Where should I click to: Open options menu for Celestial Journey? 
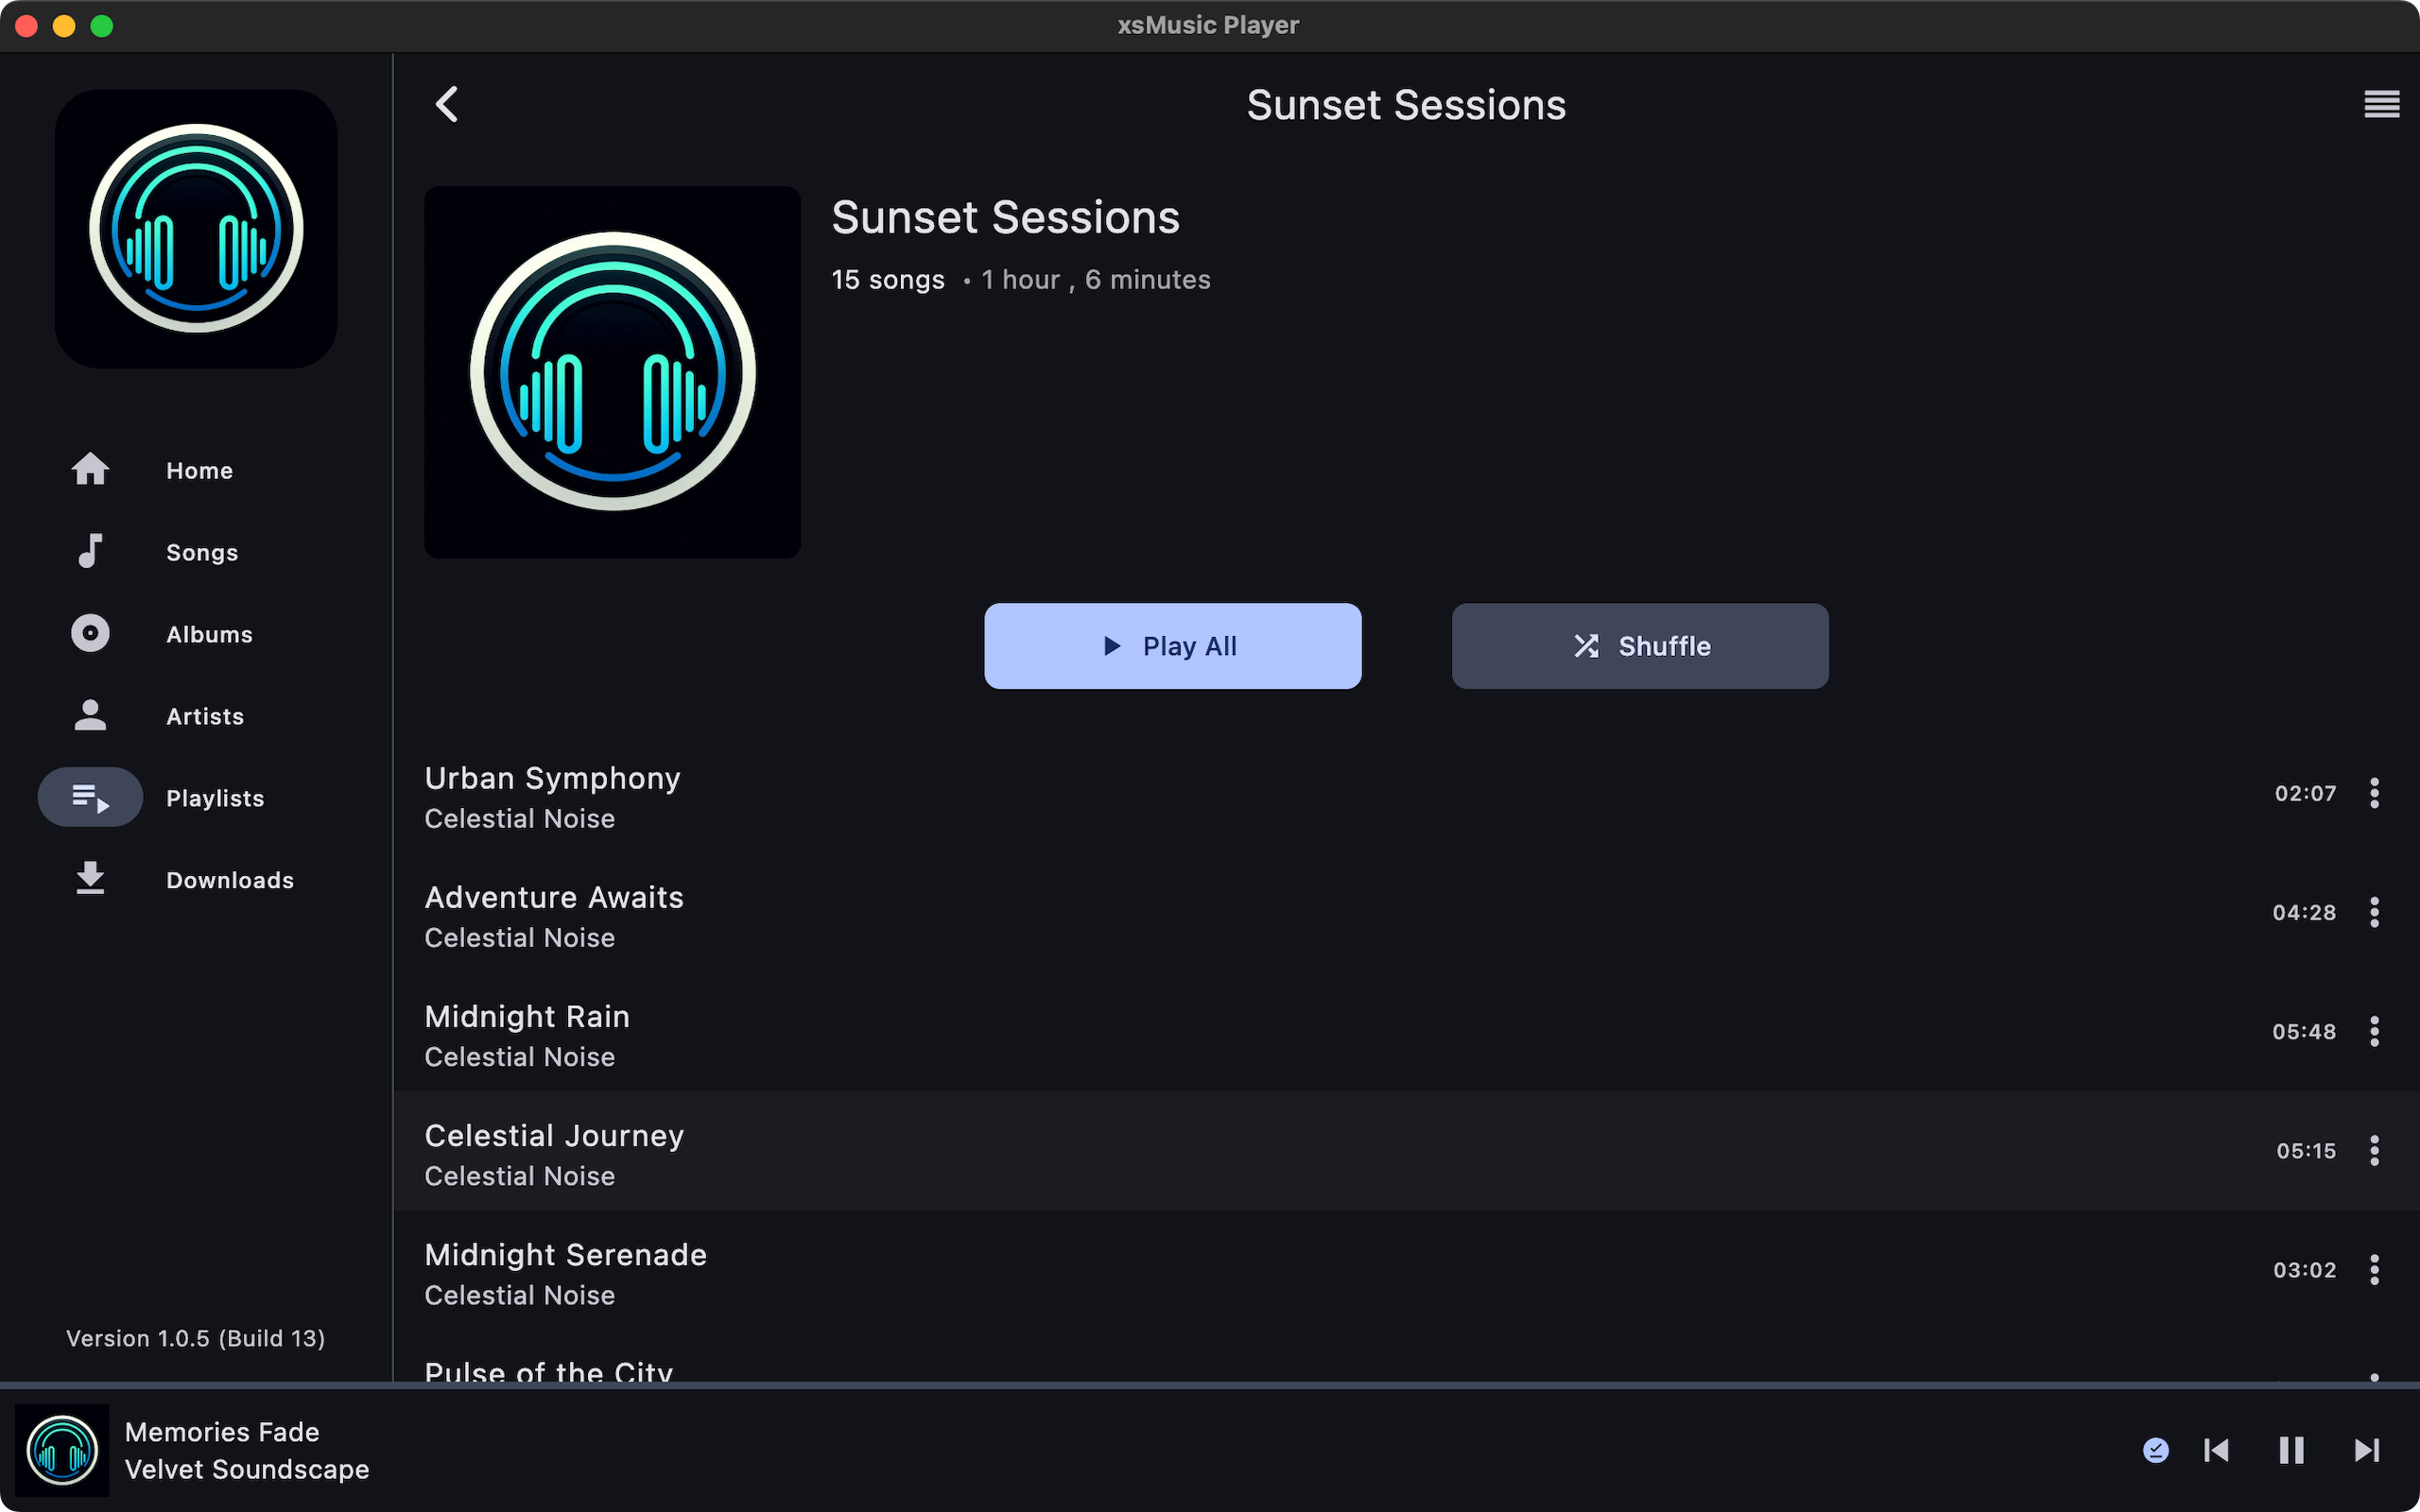pyautogui.click(x=2375, y=1150)
